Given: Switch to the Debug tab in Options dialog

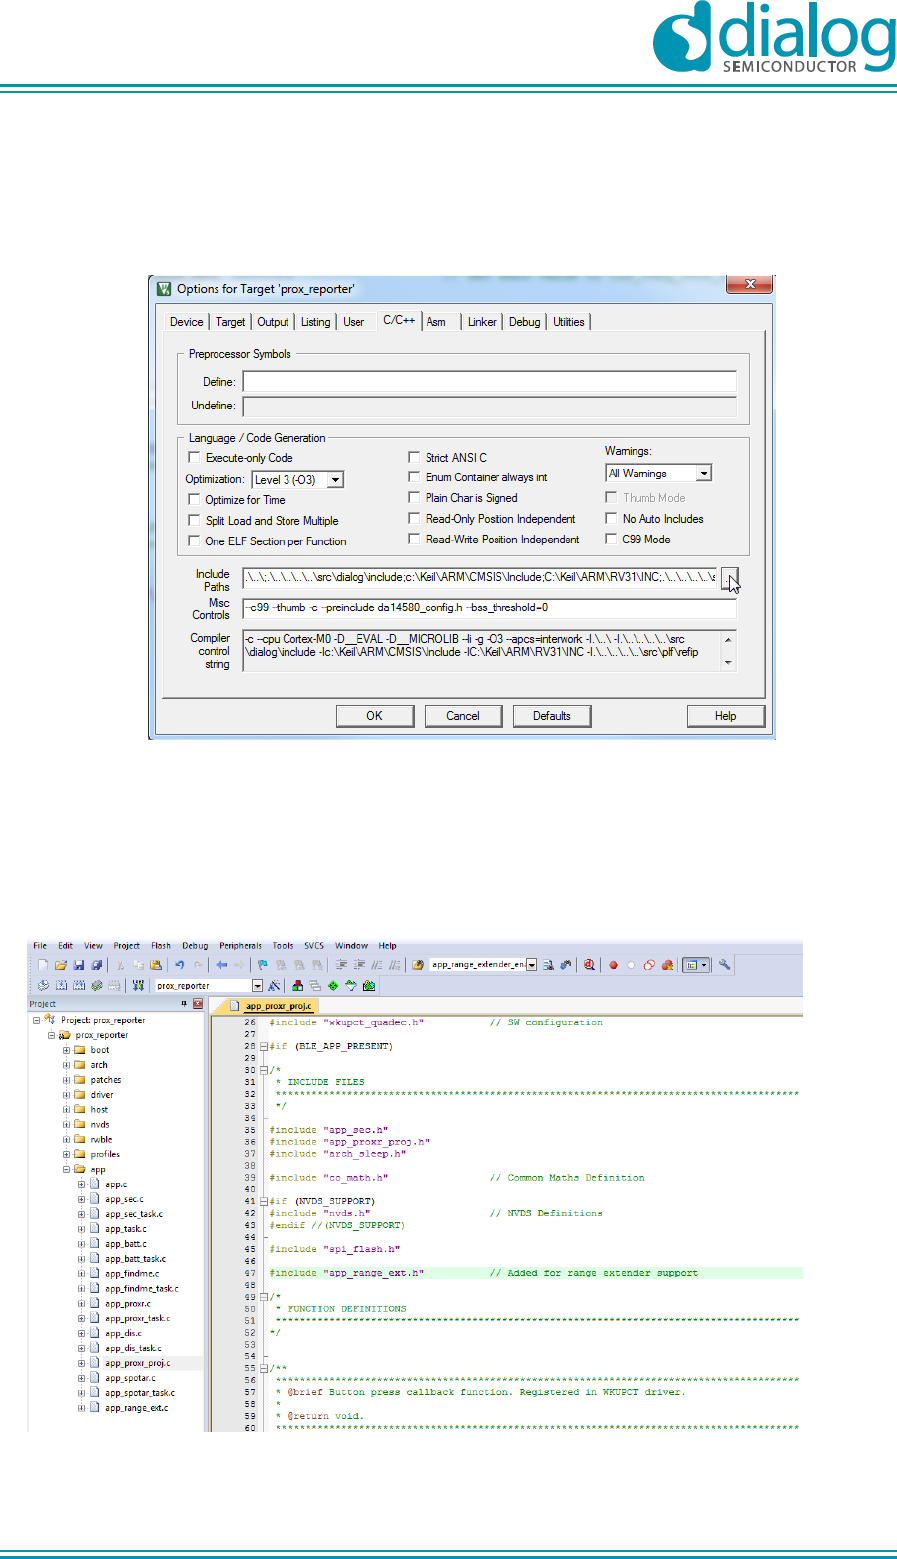Looking at the screenshot, I should point(524,322).
